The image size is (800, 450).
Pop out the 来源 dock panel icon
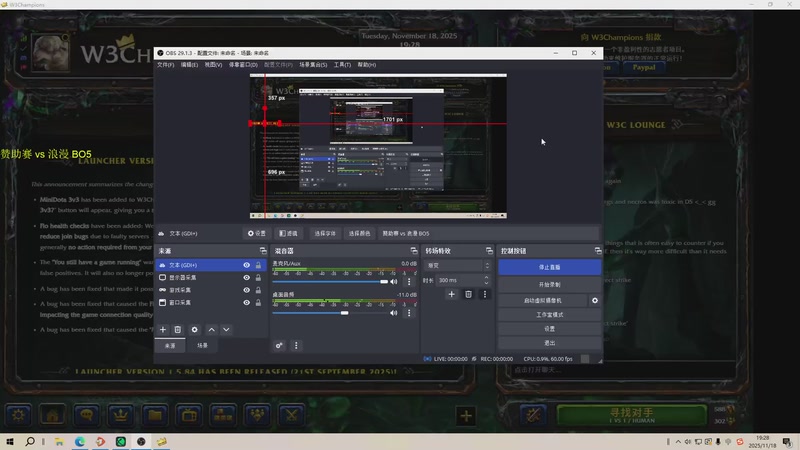click(263, 251)
